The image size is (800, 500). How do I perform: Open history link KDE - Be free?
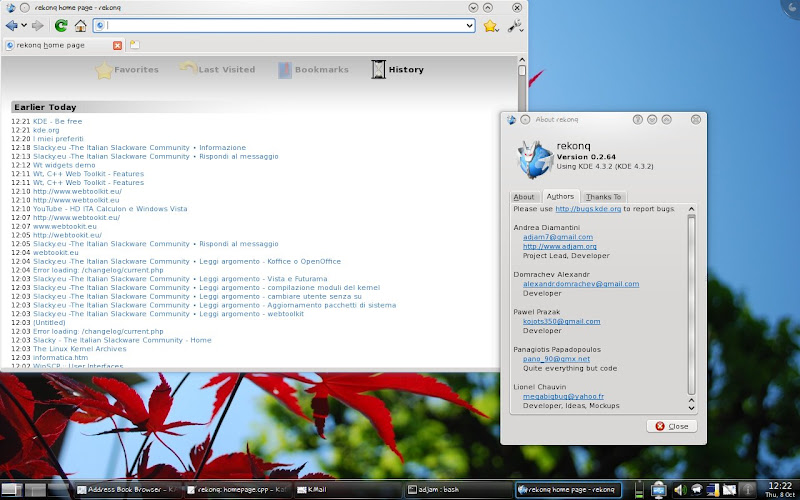[x=58, y=121]
